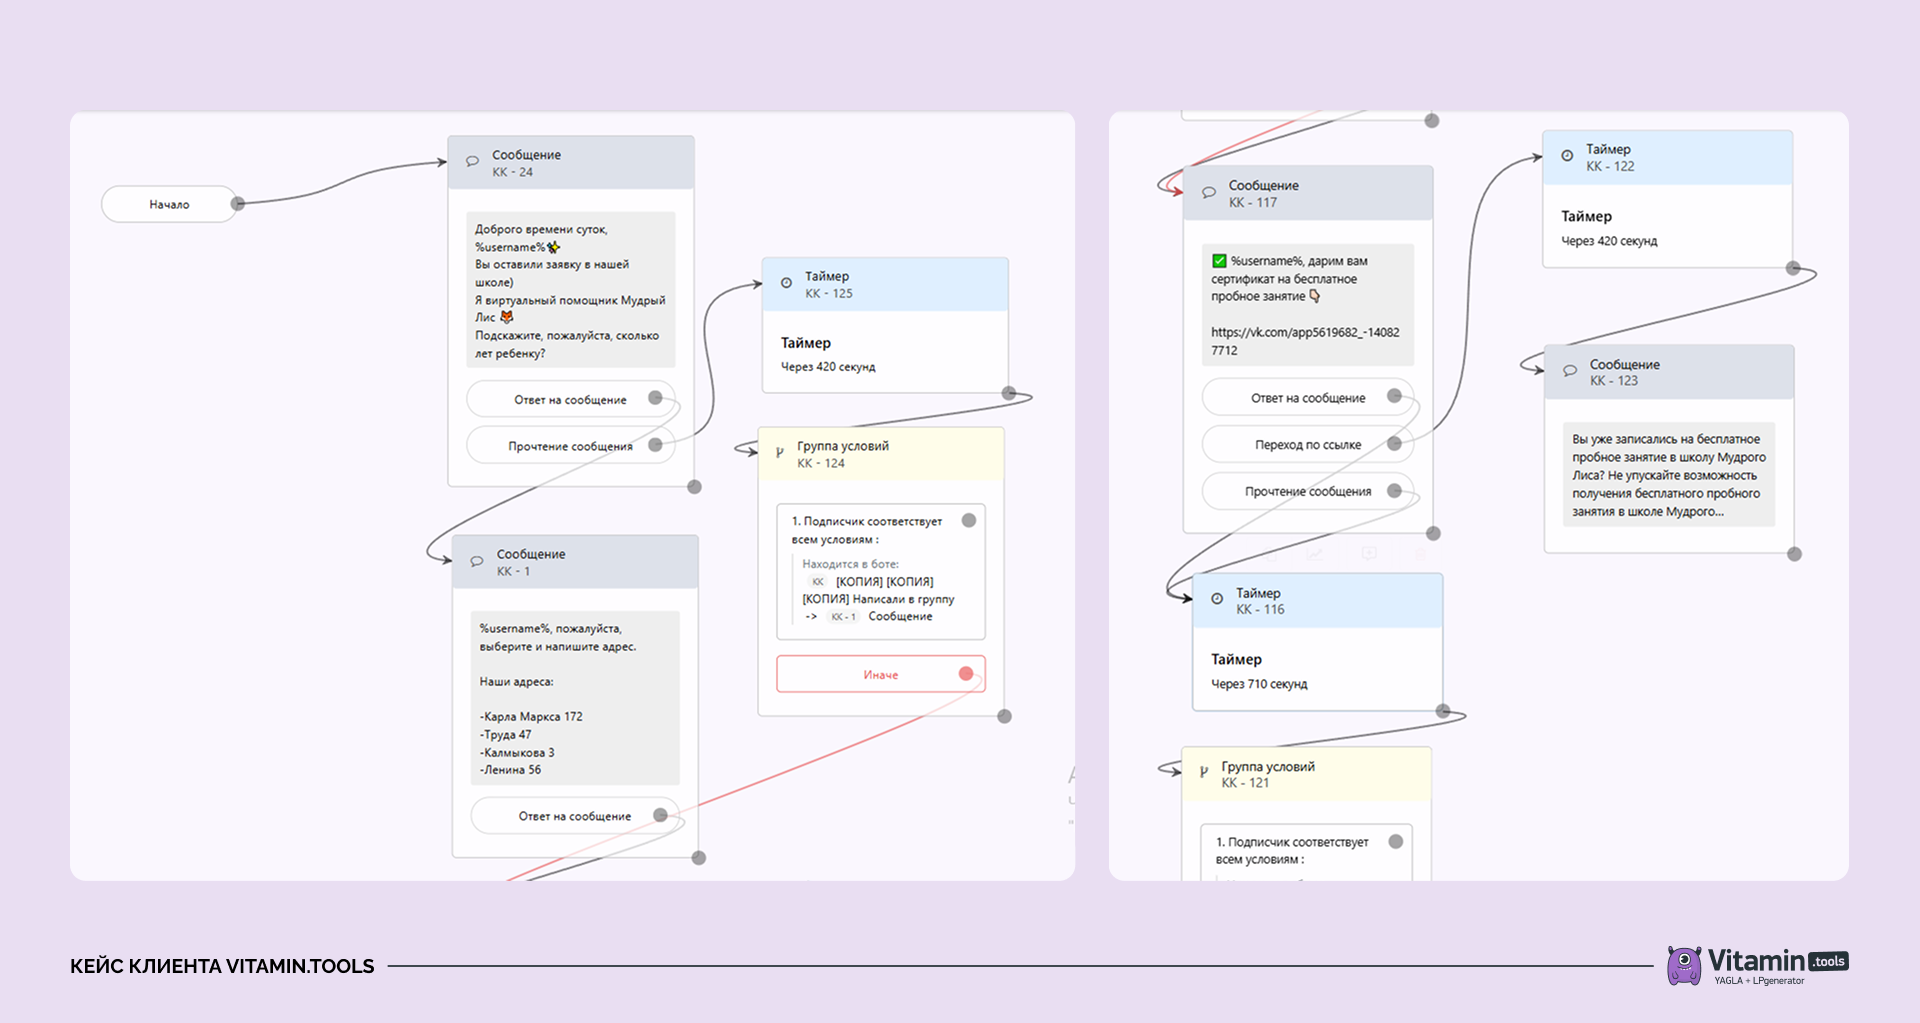Click the Начало start node
The height and width of the screenshot is (1023, 1920).
tap(169, 204)
